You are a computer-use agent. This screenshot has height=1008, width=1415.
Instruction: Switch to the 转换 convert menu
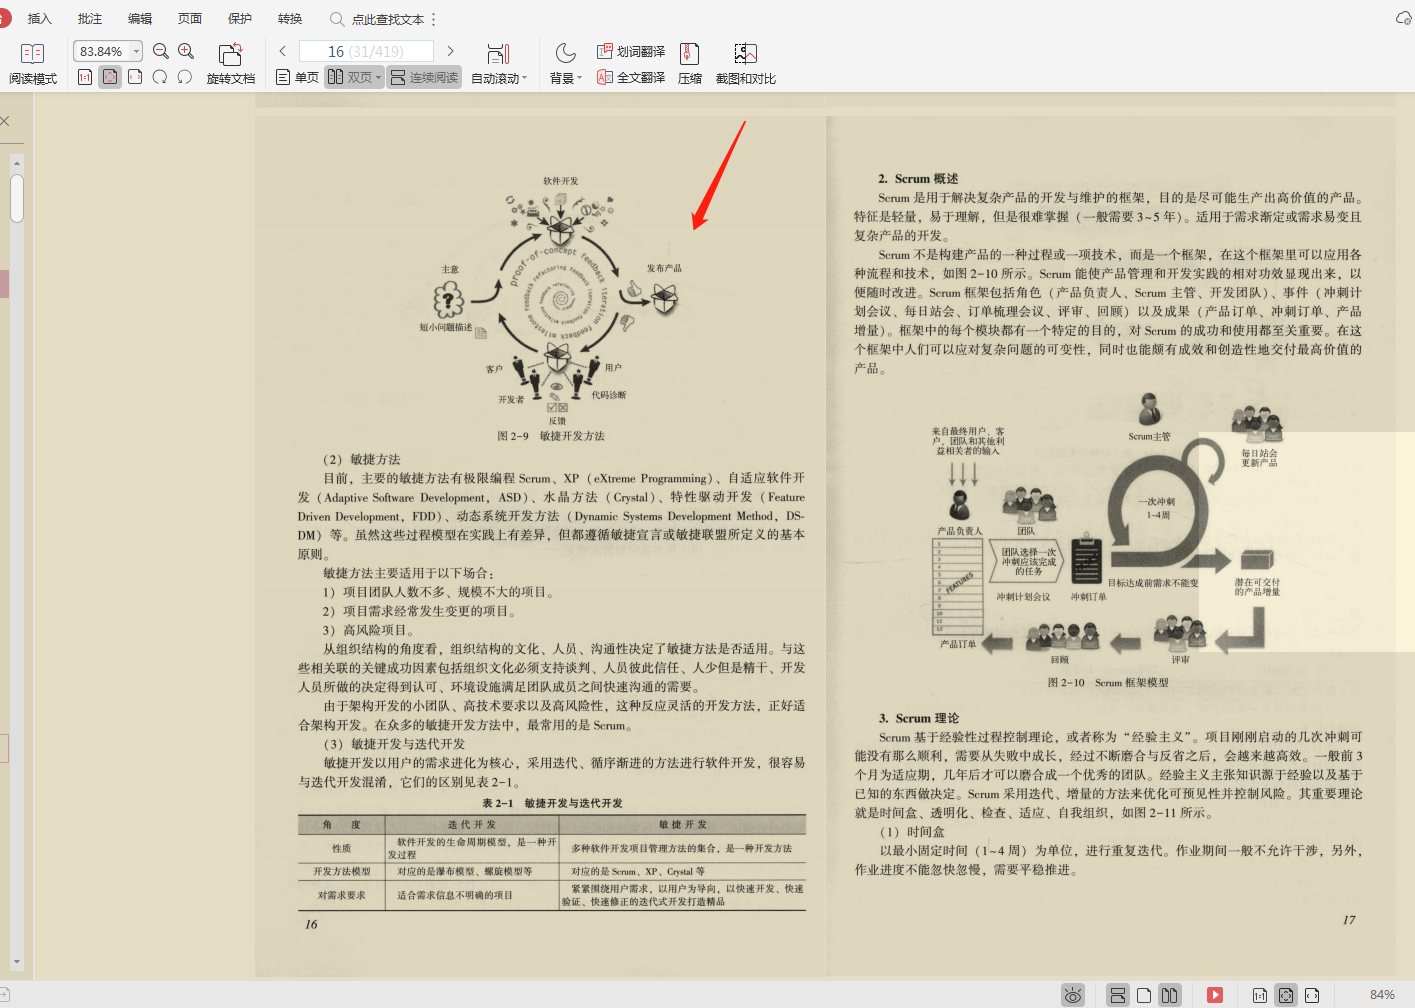tap(290, 18)
